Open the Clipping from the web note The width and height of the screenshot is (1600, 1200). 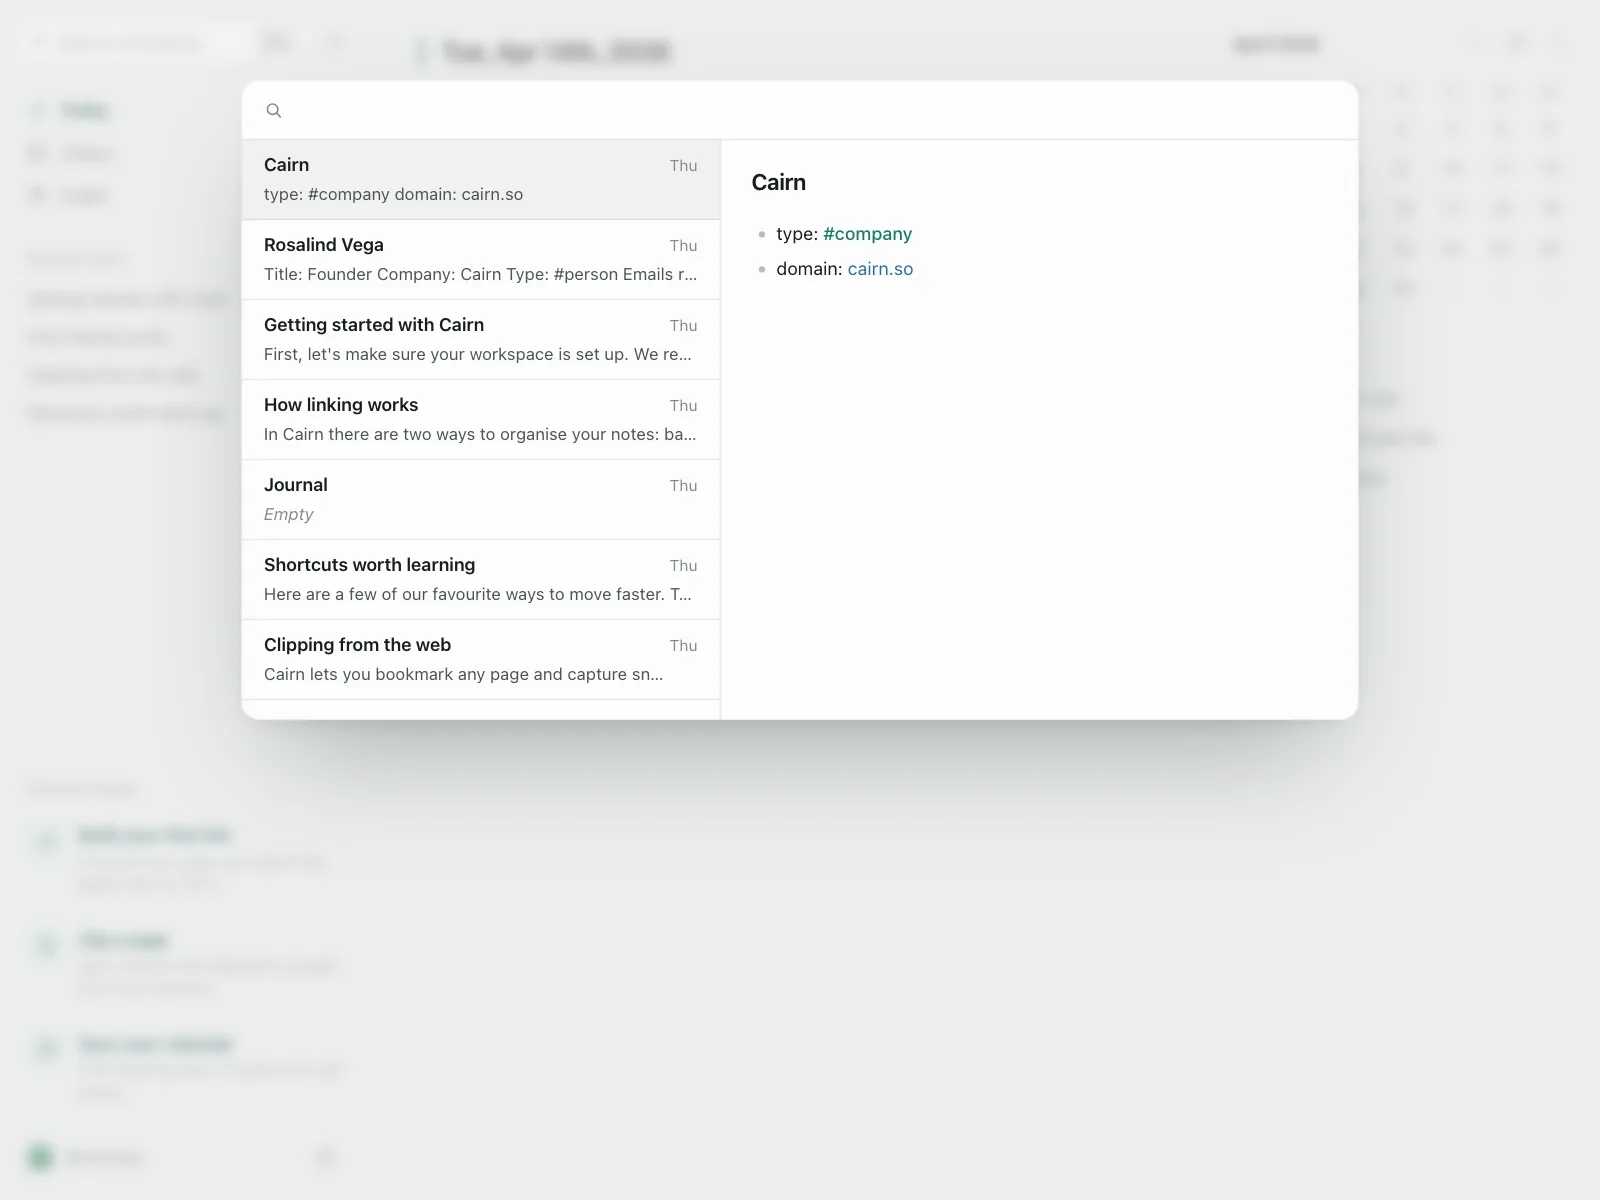pos(481,660)
